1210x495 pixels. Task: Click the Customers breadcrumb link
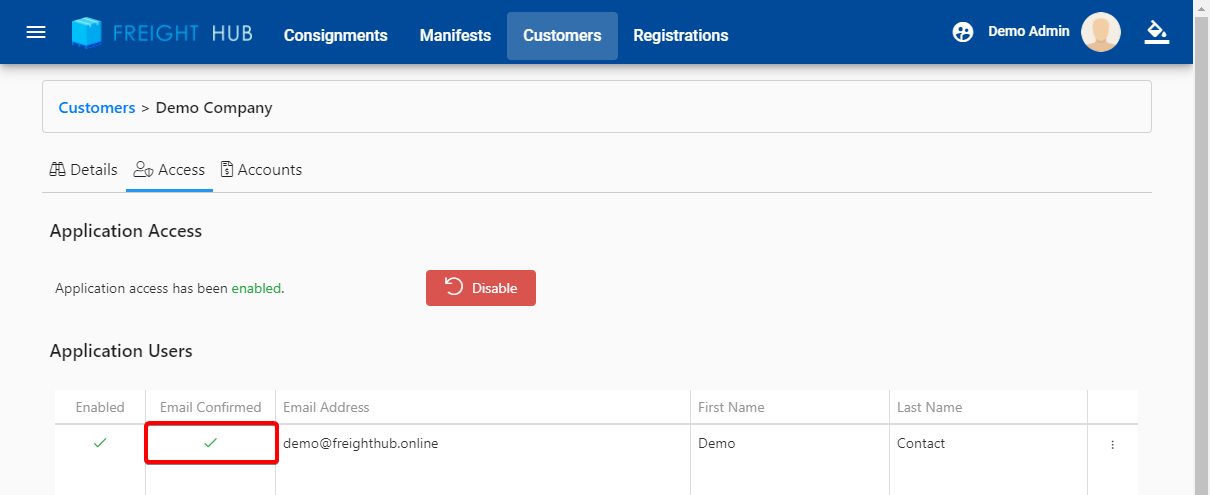[x=97, y=107]
